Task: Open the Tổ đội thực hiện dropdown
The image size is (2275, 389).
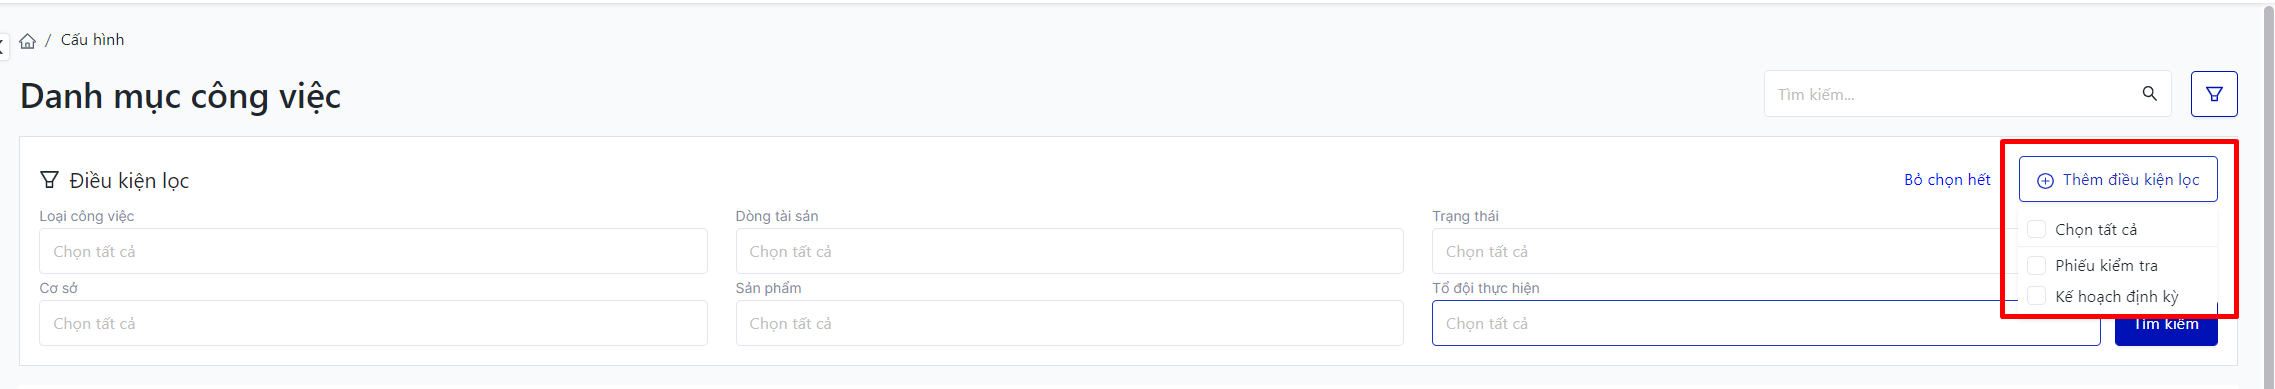Action: [x=1766, y=323]
